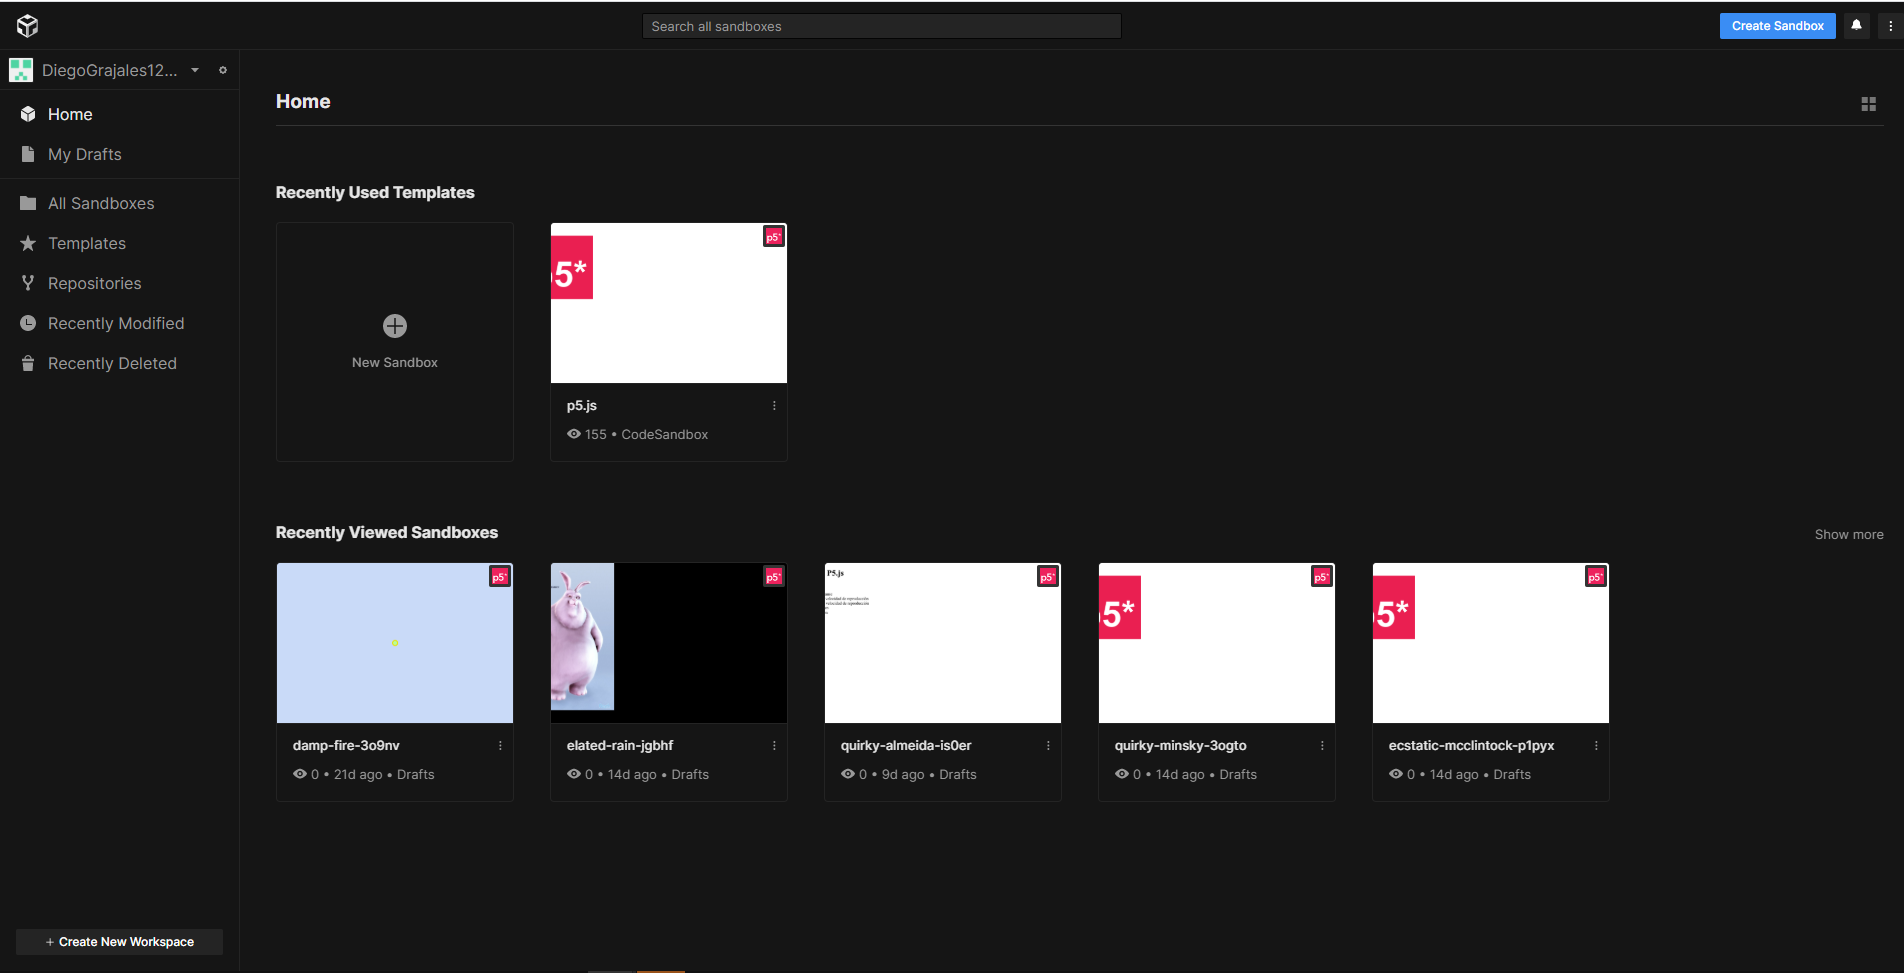Open the All Sandboxes folder

pos(100,203)
